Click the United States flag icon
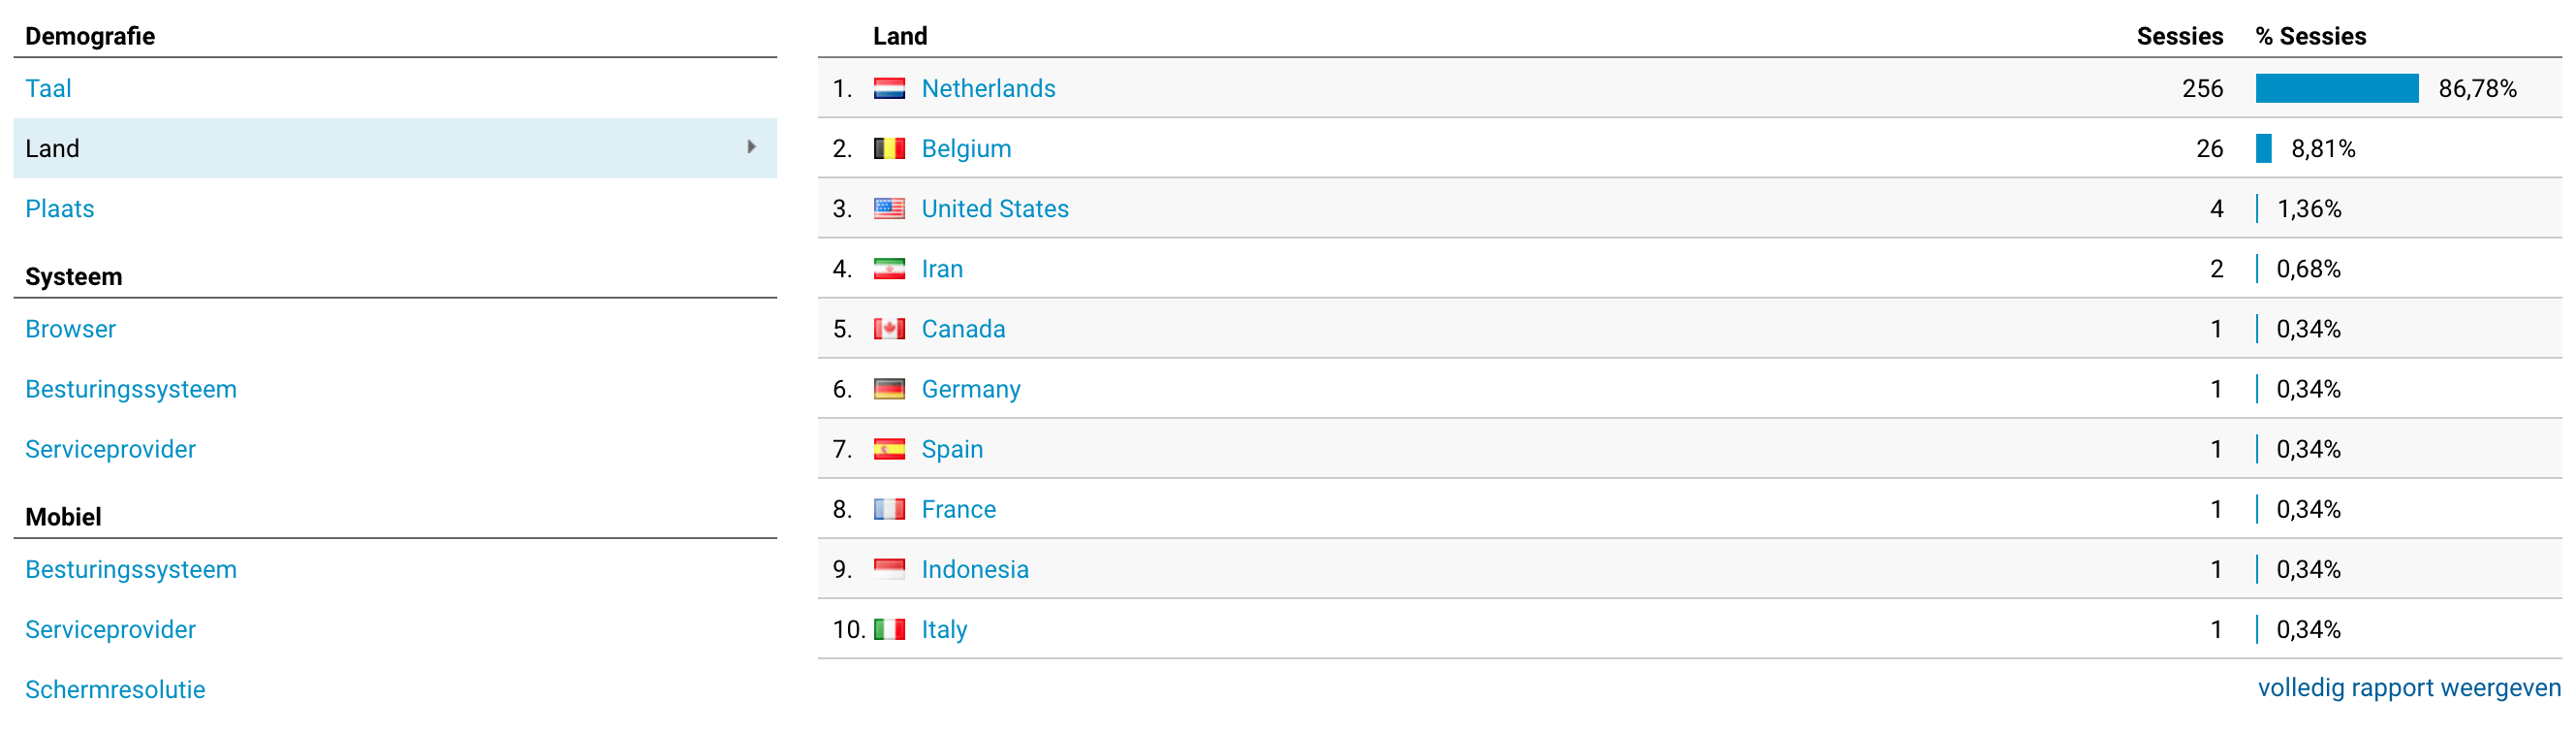The width and height of the screenshot is (2576, 733). 888,209
